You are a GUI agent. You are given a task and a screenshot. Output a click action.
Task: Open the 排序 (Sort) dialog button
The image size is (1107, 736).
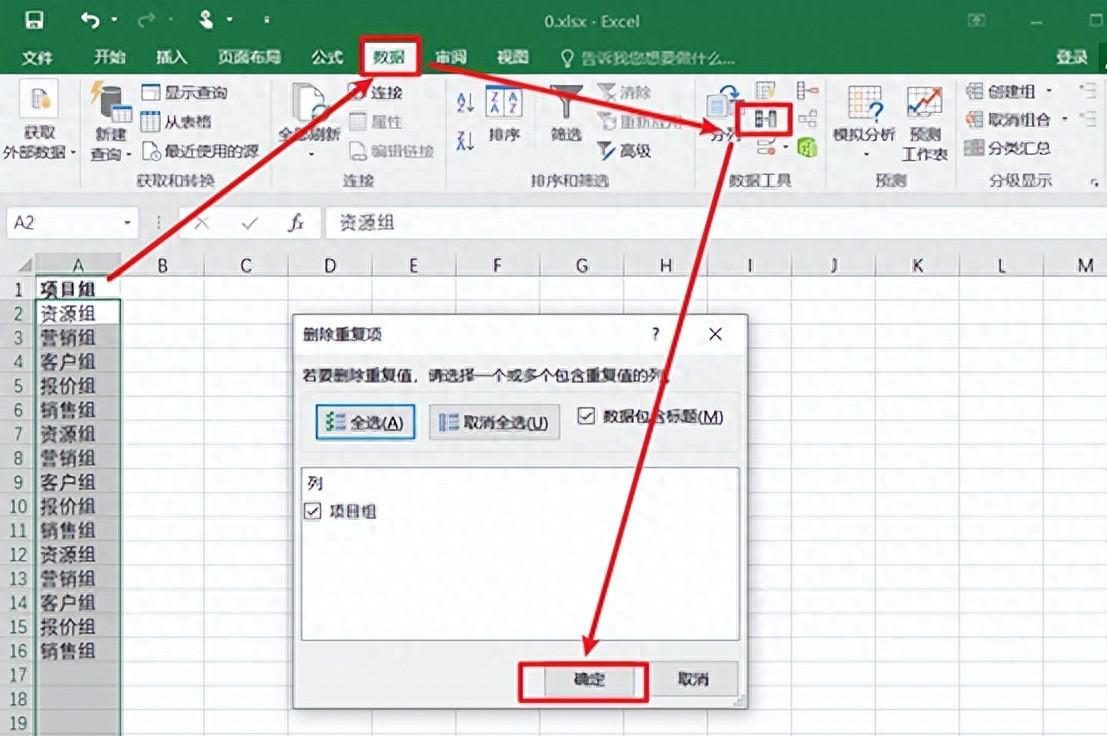(504, 113)
